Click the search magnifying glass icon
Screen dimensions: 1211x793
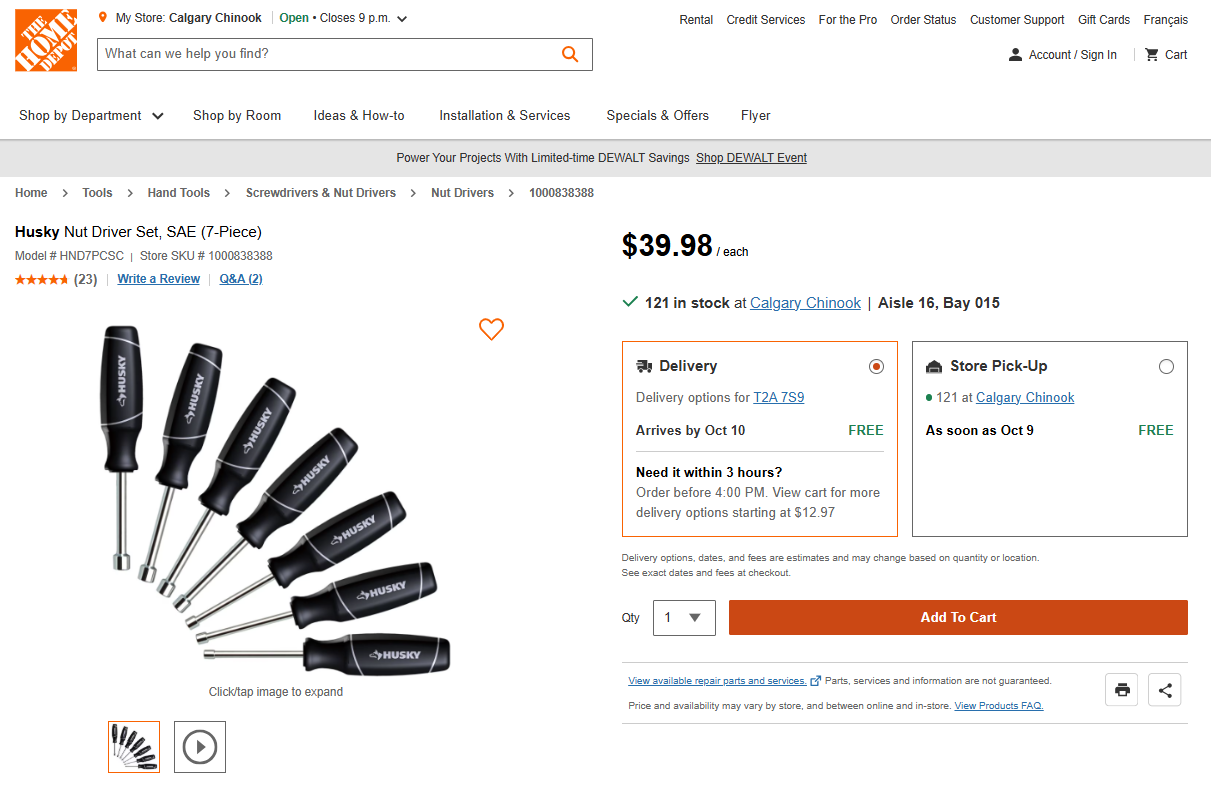(x=570, y=54)
